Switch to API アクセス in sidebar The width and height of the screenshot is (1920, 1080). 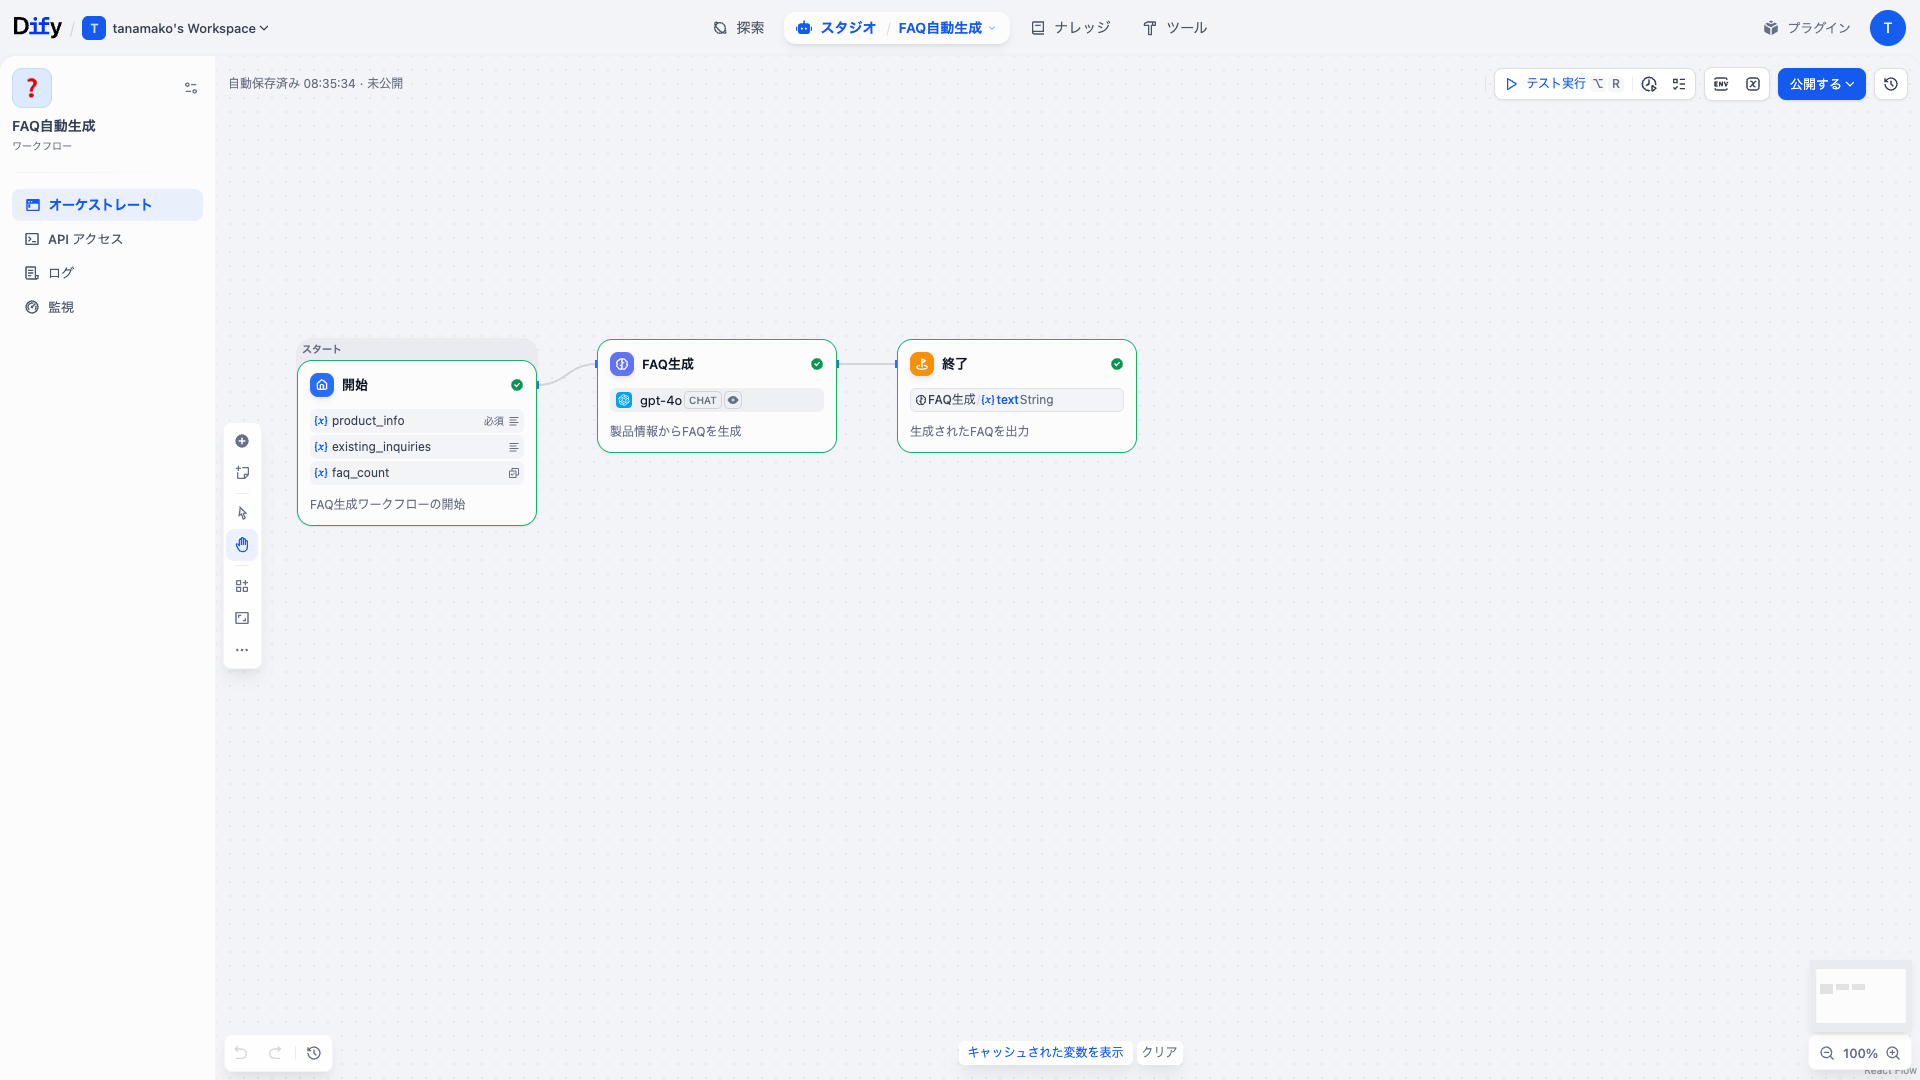(85, 239)
